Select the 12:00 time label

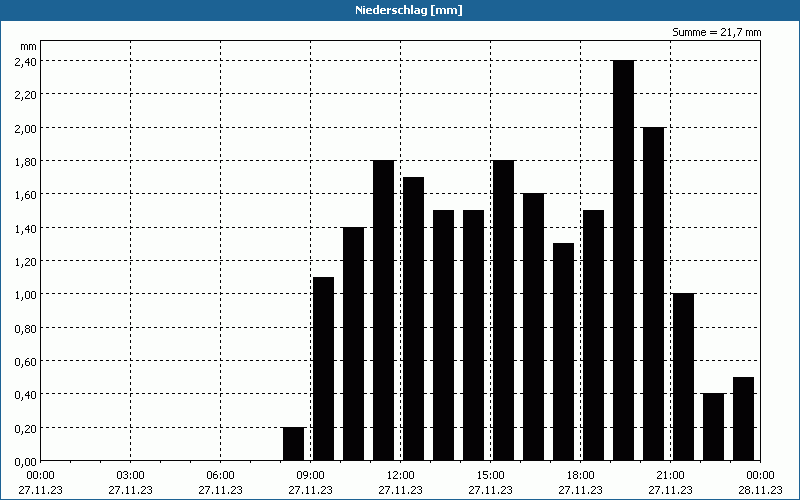click(401, 476)
